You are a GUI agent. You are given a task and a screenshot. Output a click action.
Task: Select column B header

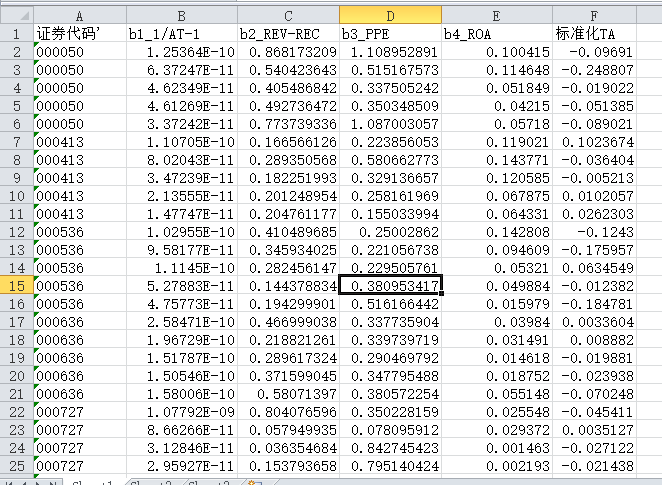pyautogui.click(x=182, y=16)
